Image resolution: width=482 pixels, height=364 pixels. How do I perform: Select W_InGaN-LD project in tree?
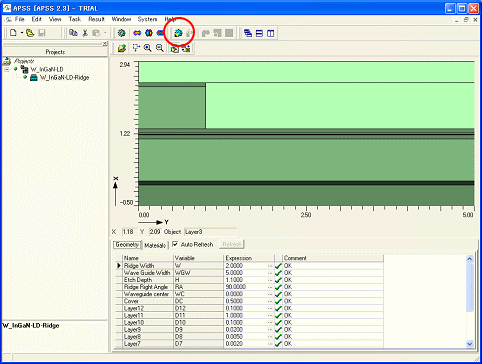(x=47, y=69)
